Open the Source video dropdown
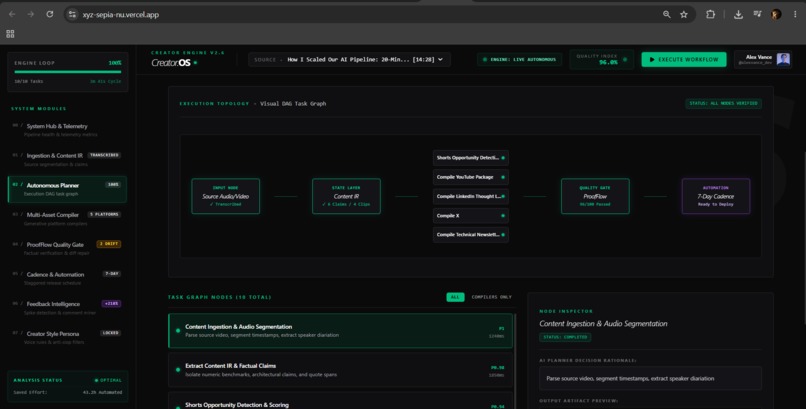The width and height of the screenshot is (806, 409). click(x=349, y=60)
